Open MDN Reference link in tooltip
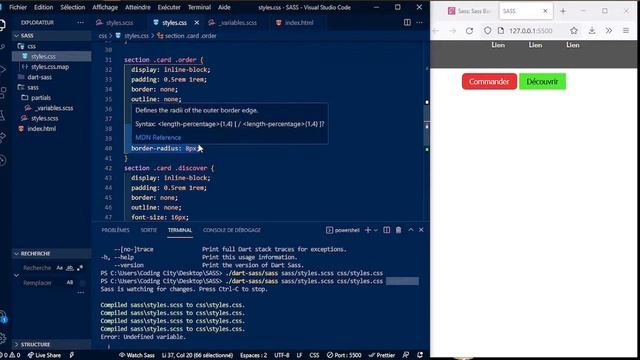The image size is (640, 360). coord(158,138)
